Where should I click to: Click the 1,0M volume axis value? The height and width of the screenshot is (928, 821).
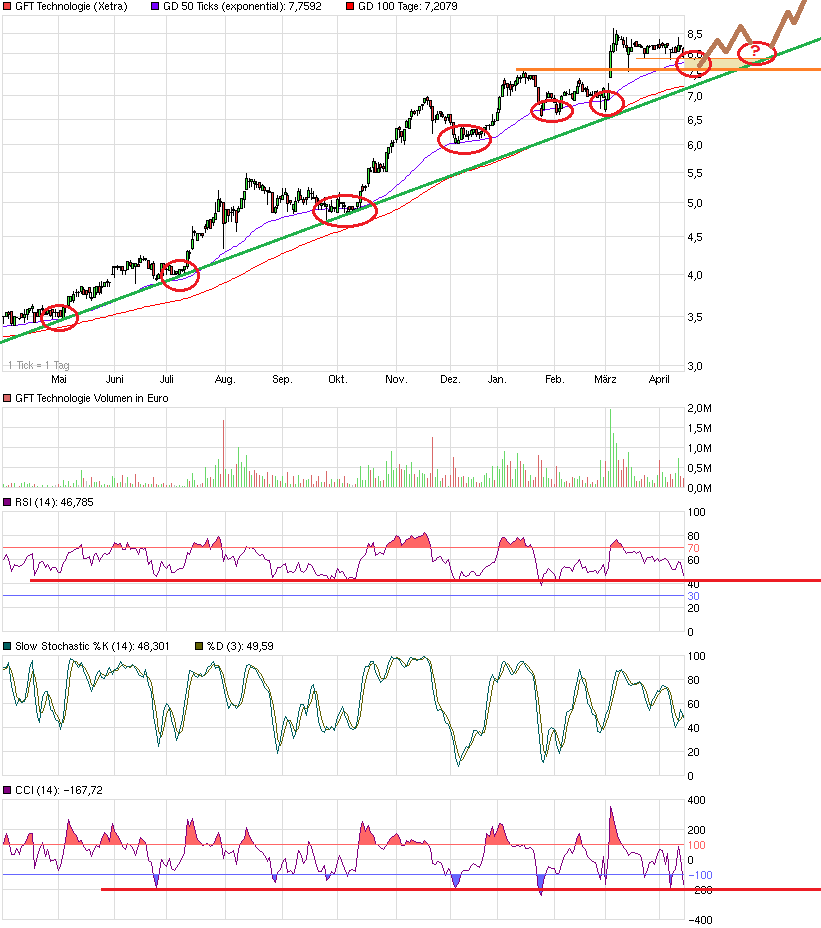pyautogui.click(x=700, y=449)
